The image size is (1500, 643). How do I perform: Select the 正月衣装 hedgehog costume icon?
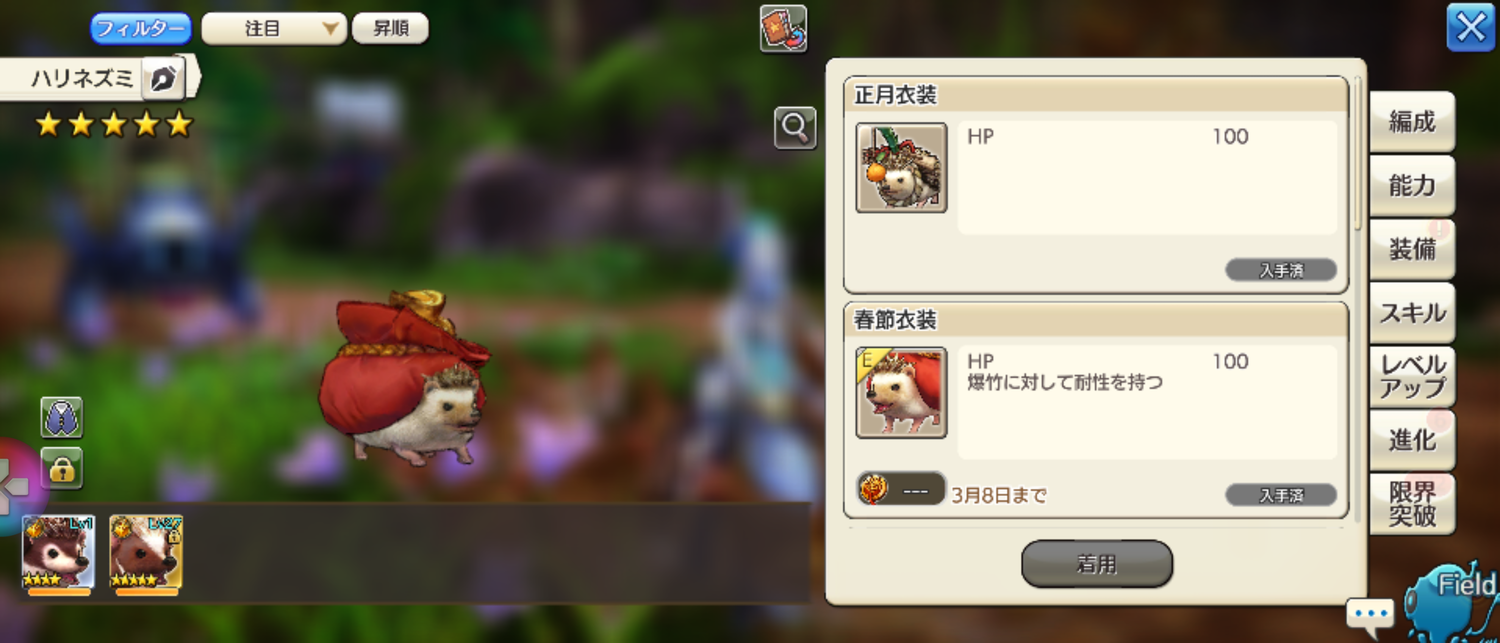click(x=901, y=168)
